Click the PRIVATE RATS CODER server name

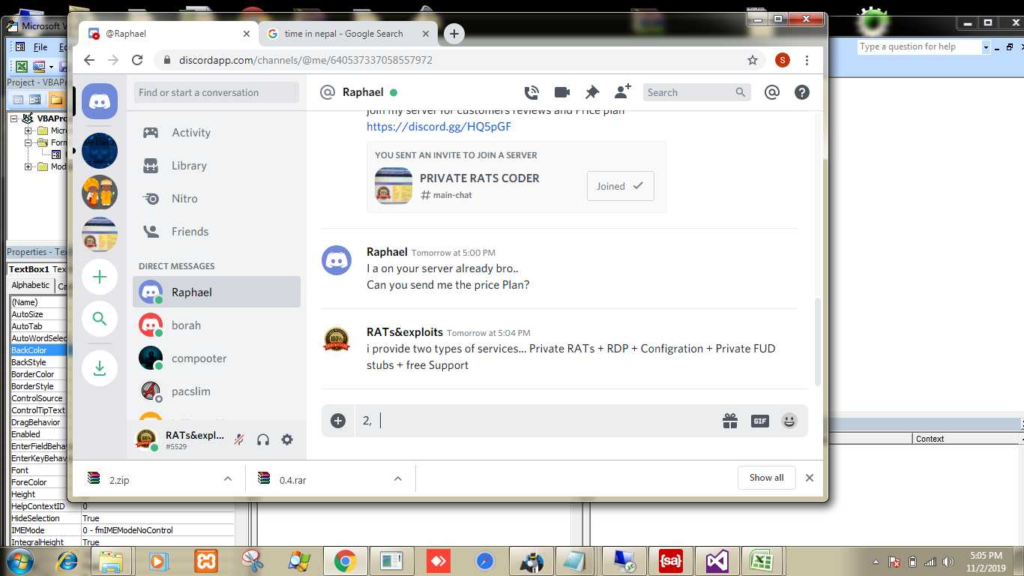click(479, 178)
